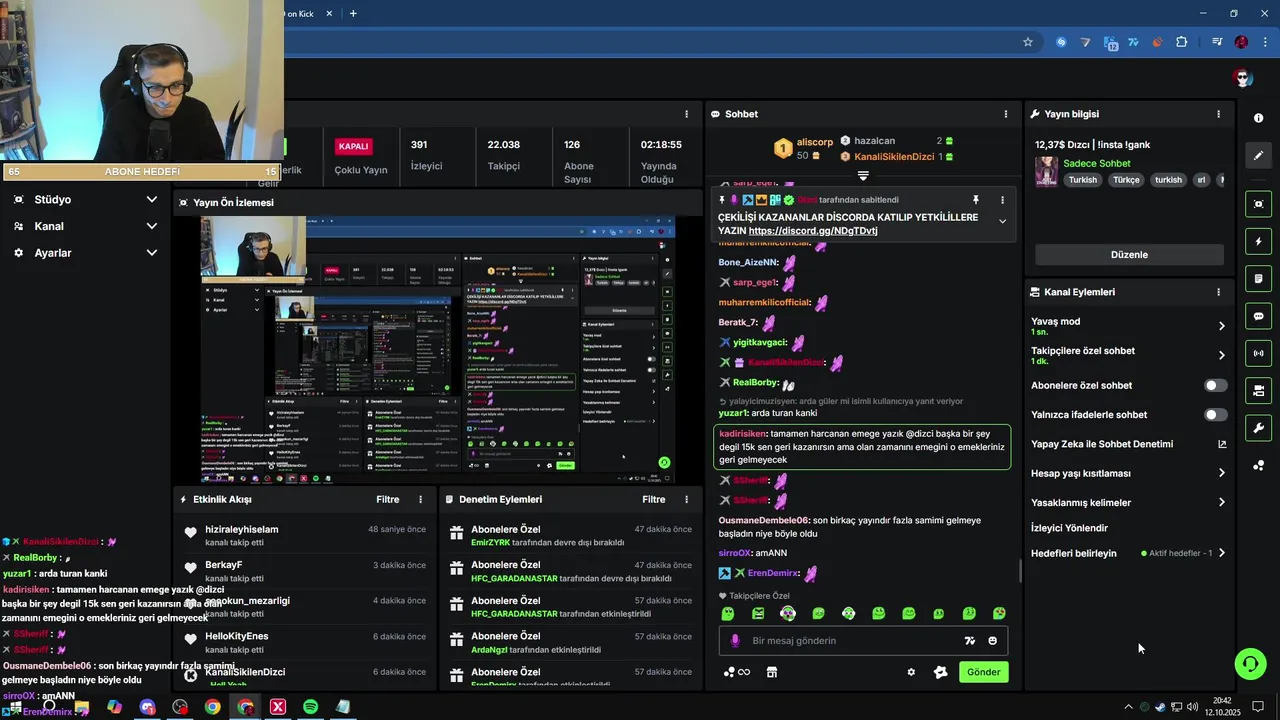Open notification center in taskbar
The image size is (1280, 720).
(1258, 707)
